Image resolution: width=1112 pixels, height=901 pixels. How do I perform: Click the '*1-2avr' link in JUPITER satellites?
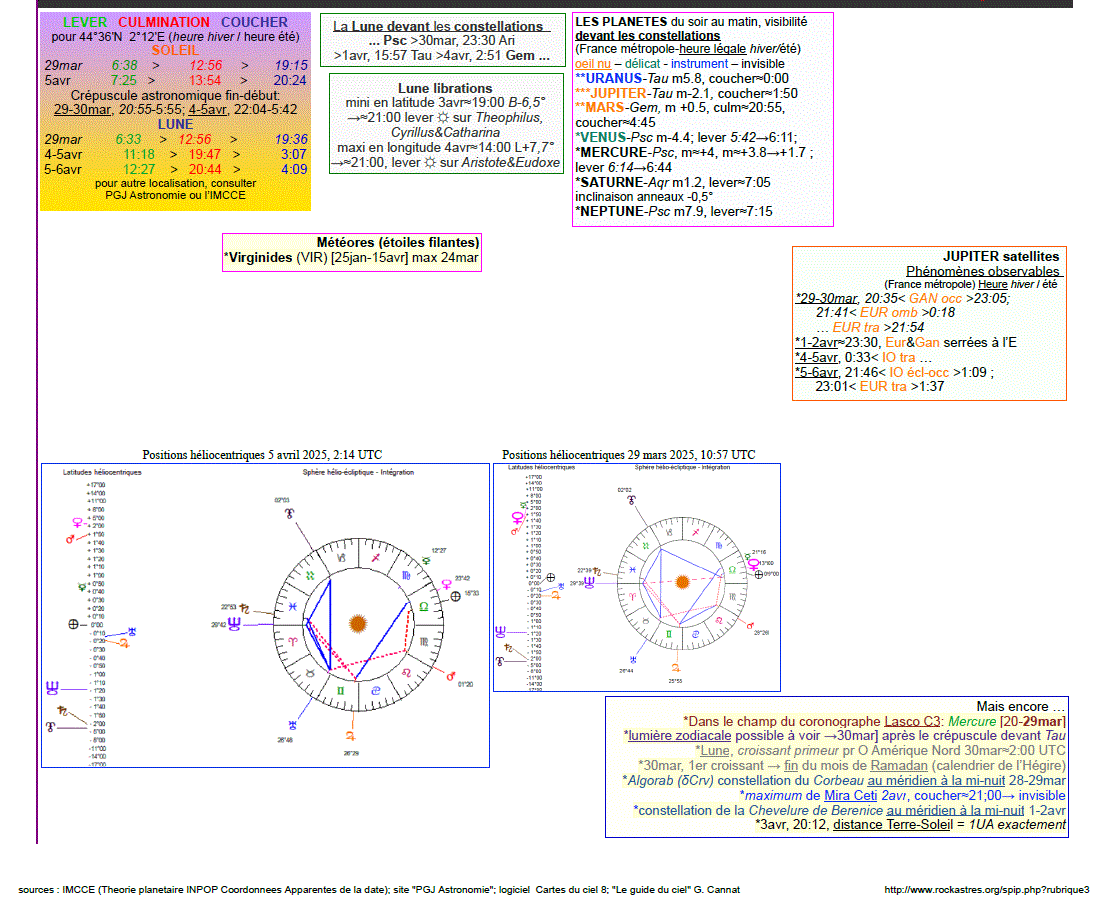tap(817, 343)
